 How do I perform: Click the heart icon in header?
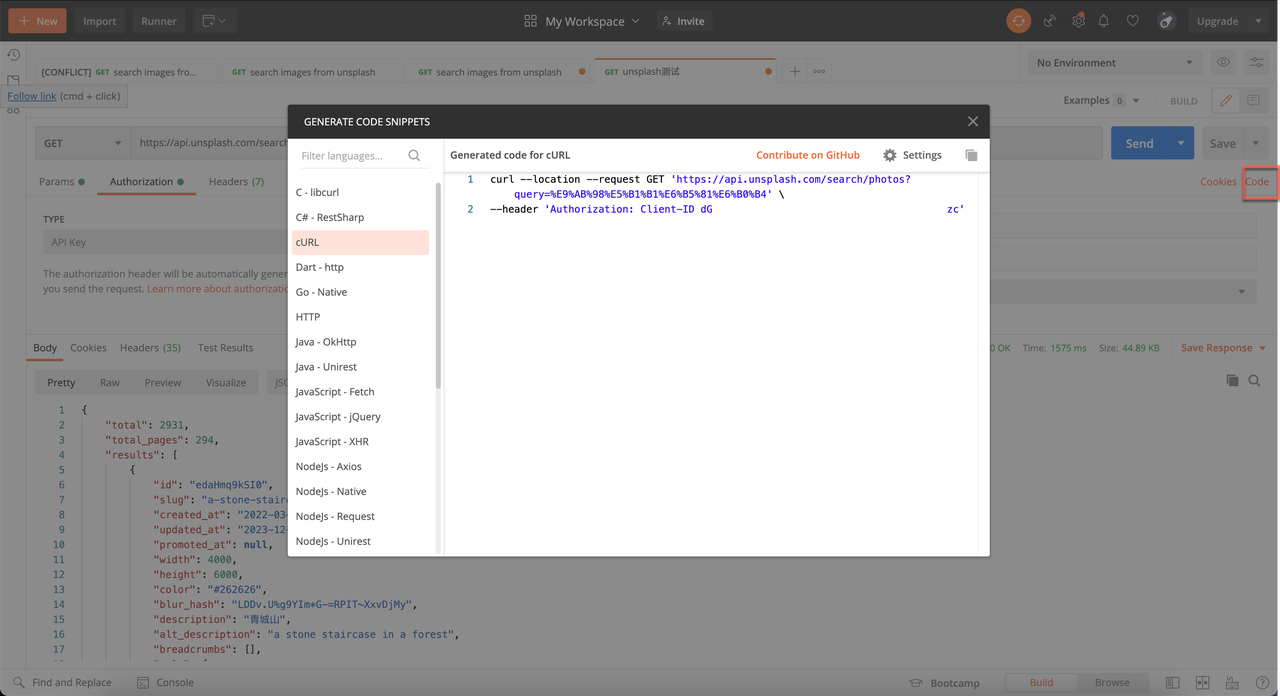[1132, 21]
